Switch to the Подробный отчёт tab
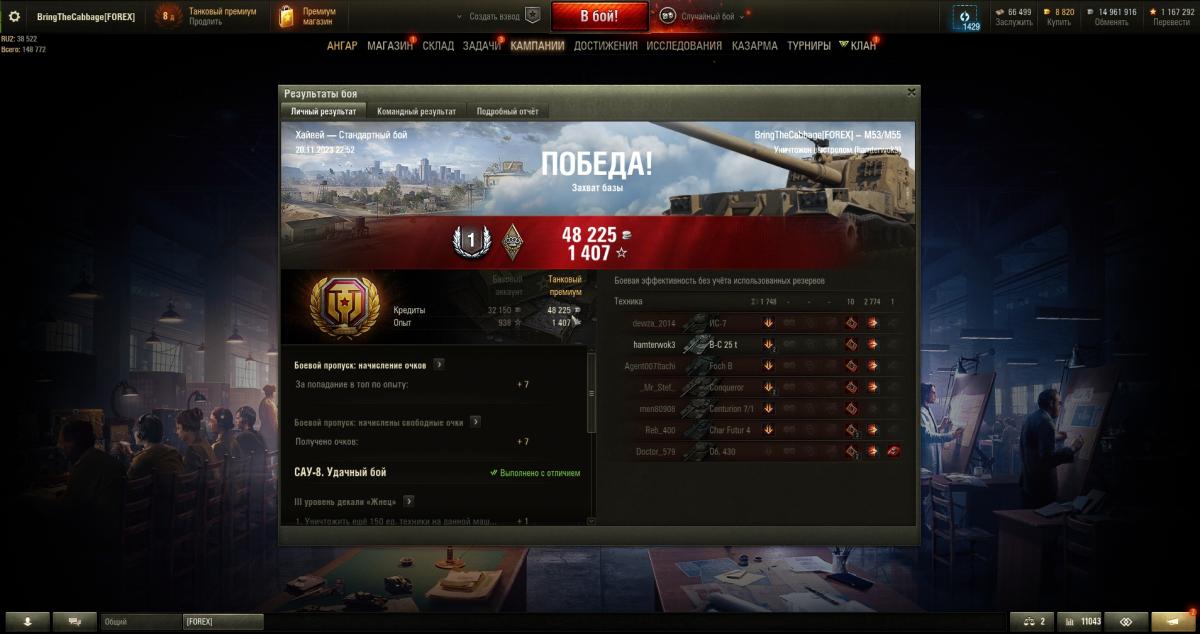 [508, 111]
